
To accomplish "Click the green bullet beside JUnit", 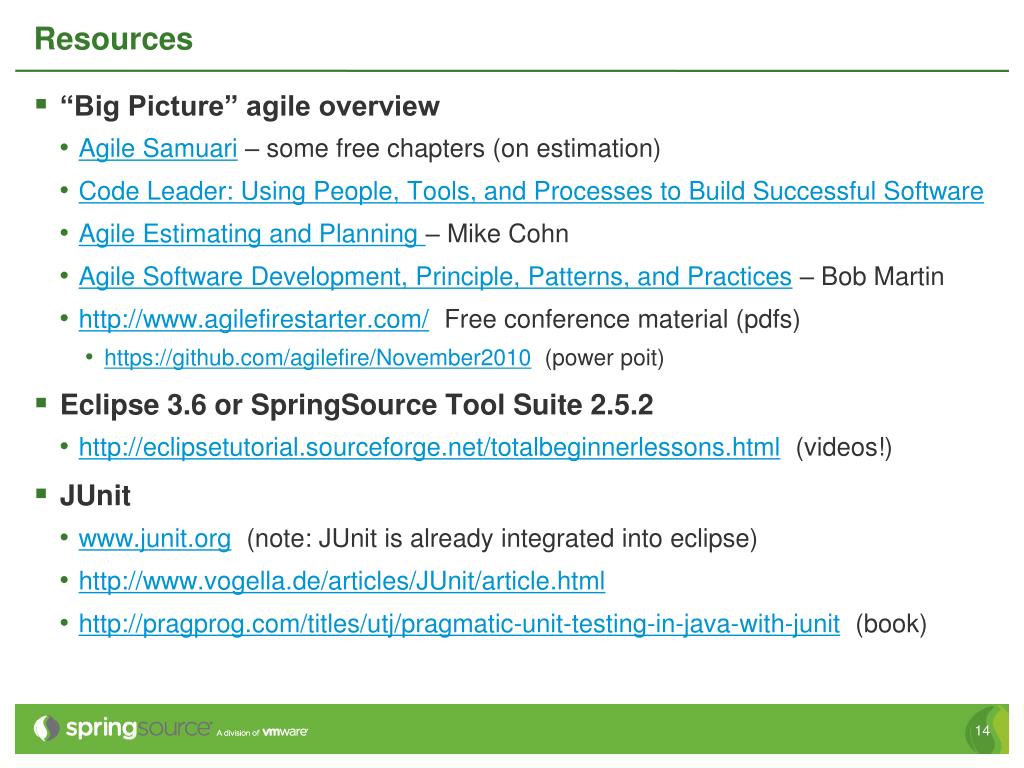I will click(42, 493).
